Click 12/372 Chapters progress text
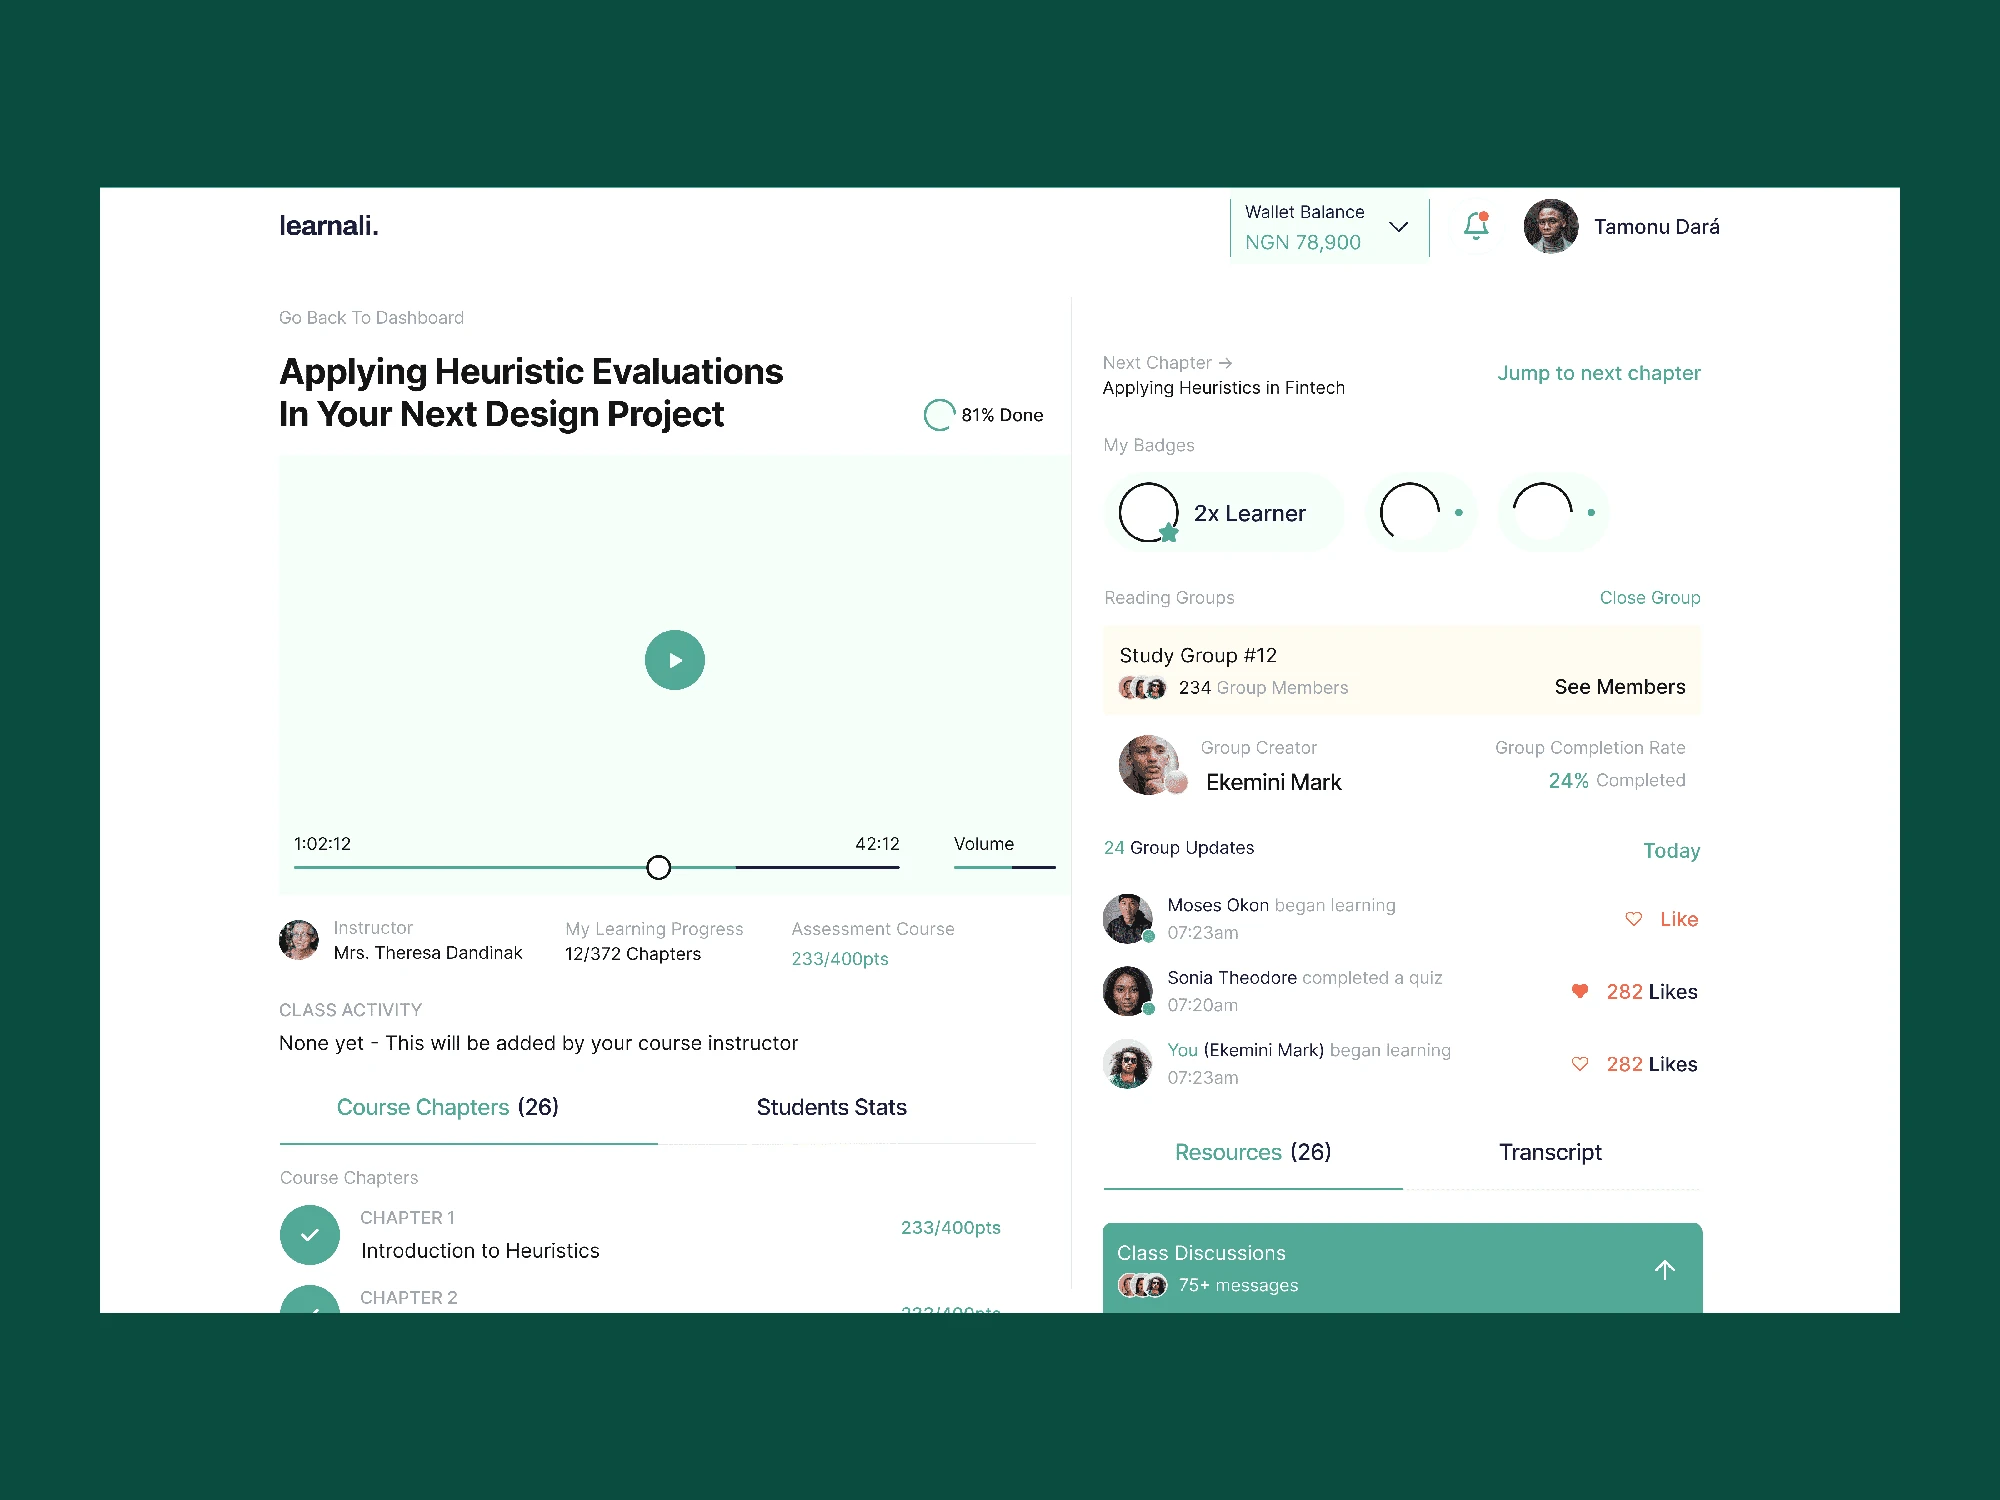The height and width of the screenshot is (1500, 2000). (633, 954)
